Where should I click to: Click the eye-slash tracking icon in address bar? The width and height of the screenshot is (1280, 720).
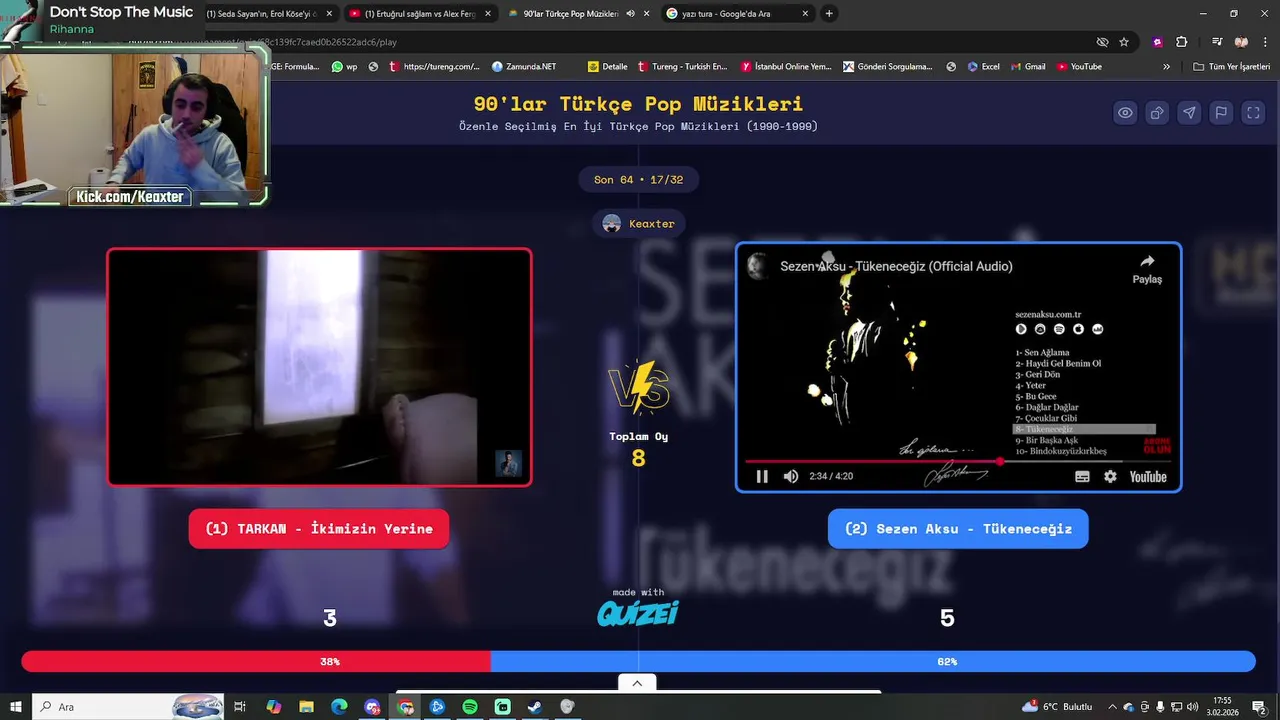(1102, 42)
